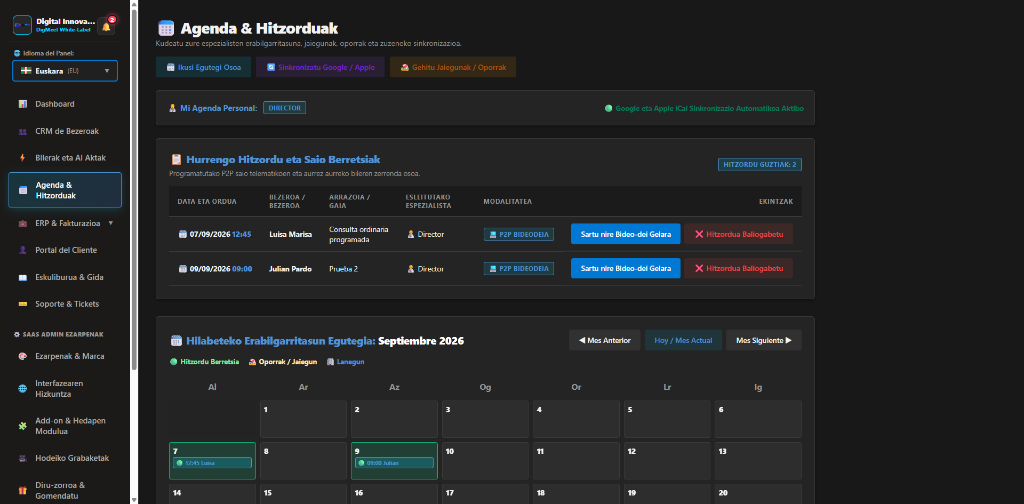Click calendar icon beside 07/09/2026 date

click(183, 234)
